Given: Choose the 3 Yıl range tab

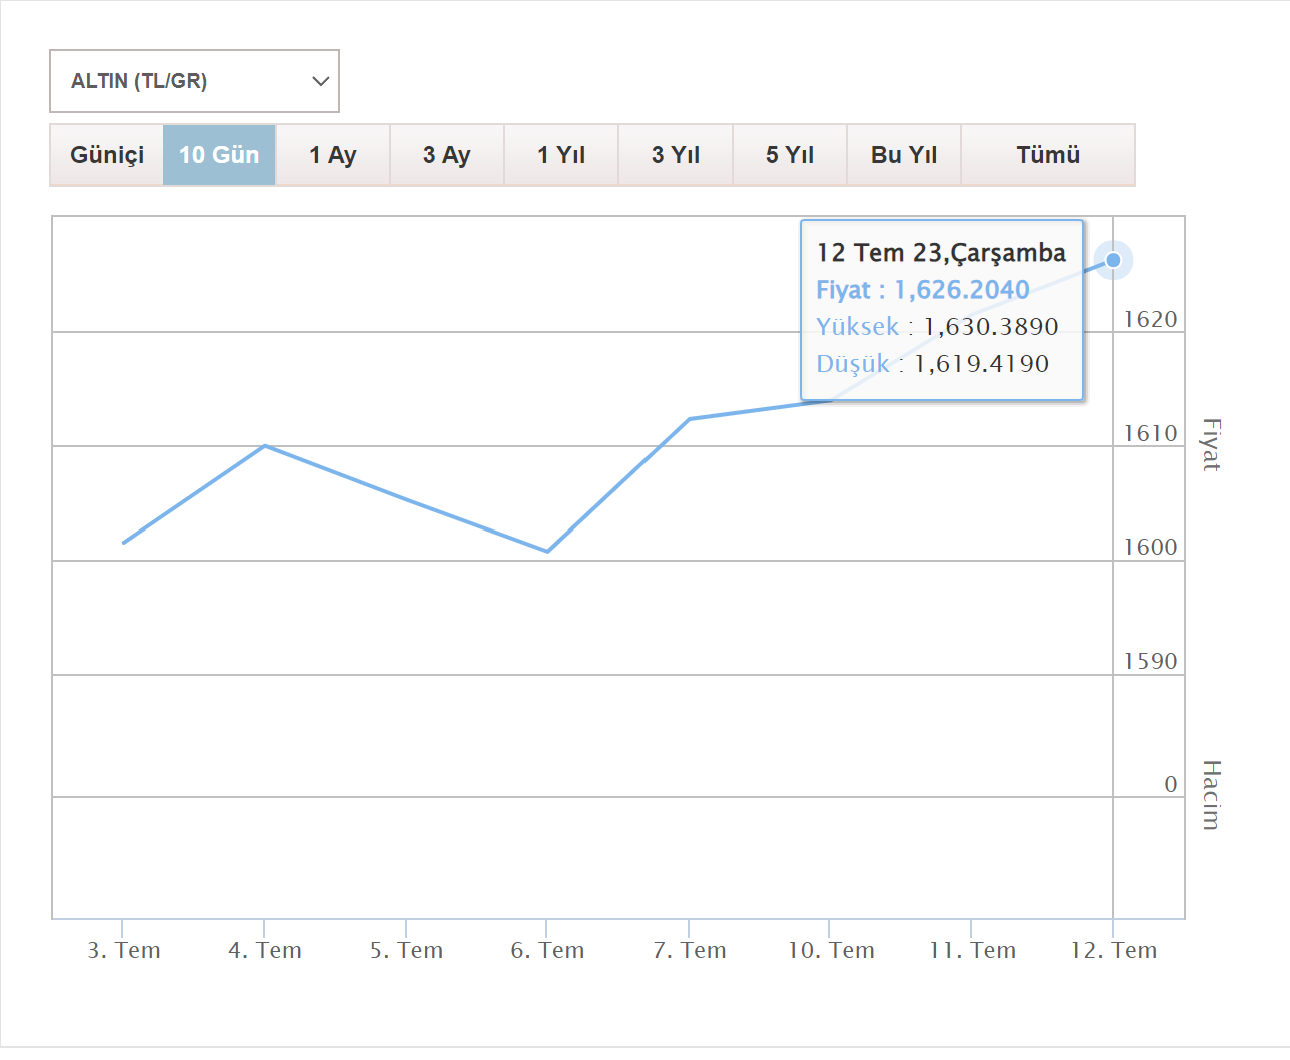Looking at the screenshot, I should click(x=676, y=155).
